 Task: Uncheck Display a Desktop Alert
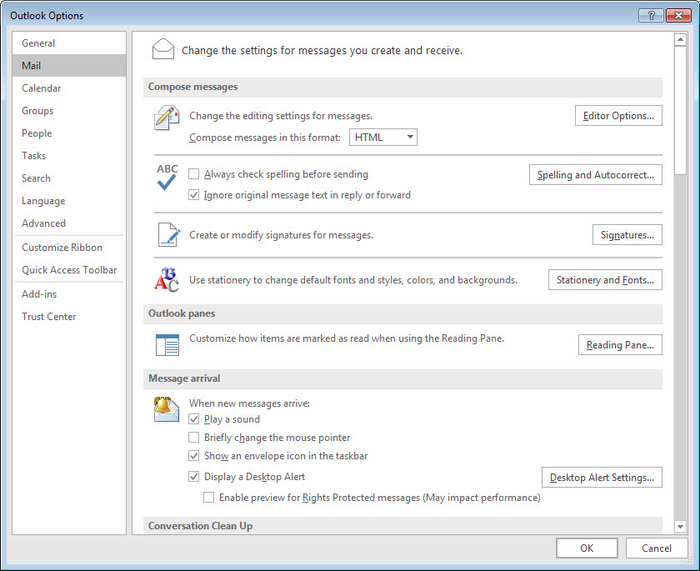tap(193, 476)
